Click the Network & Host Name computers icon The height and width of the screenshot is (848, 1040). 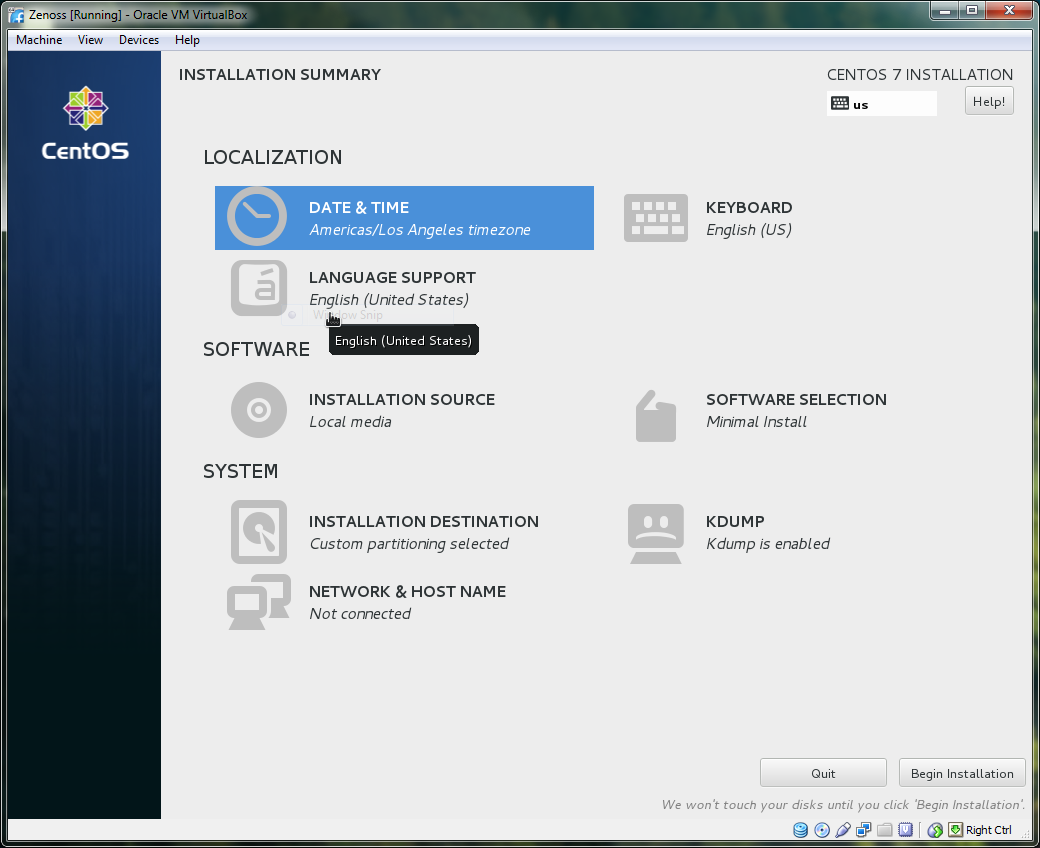pyautogui.click(x=258, y=602)
